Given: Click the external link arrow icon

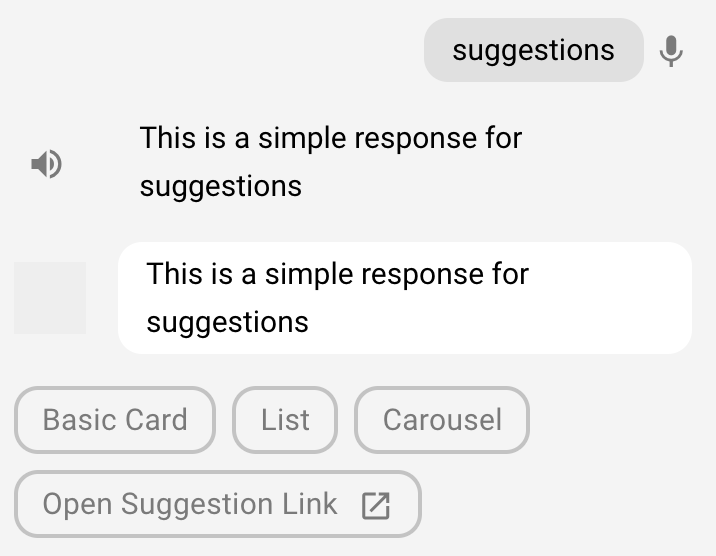Looking at the screenshot, I should click(376, 505).
